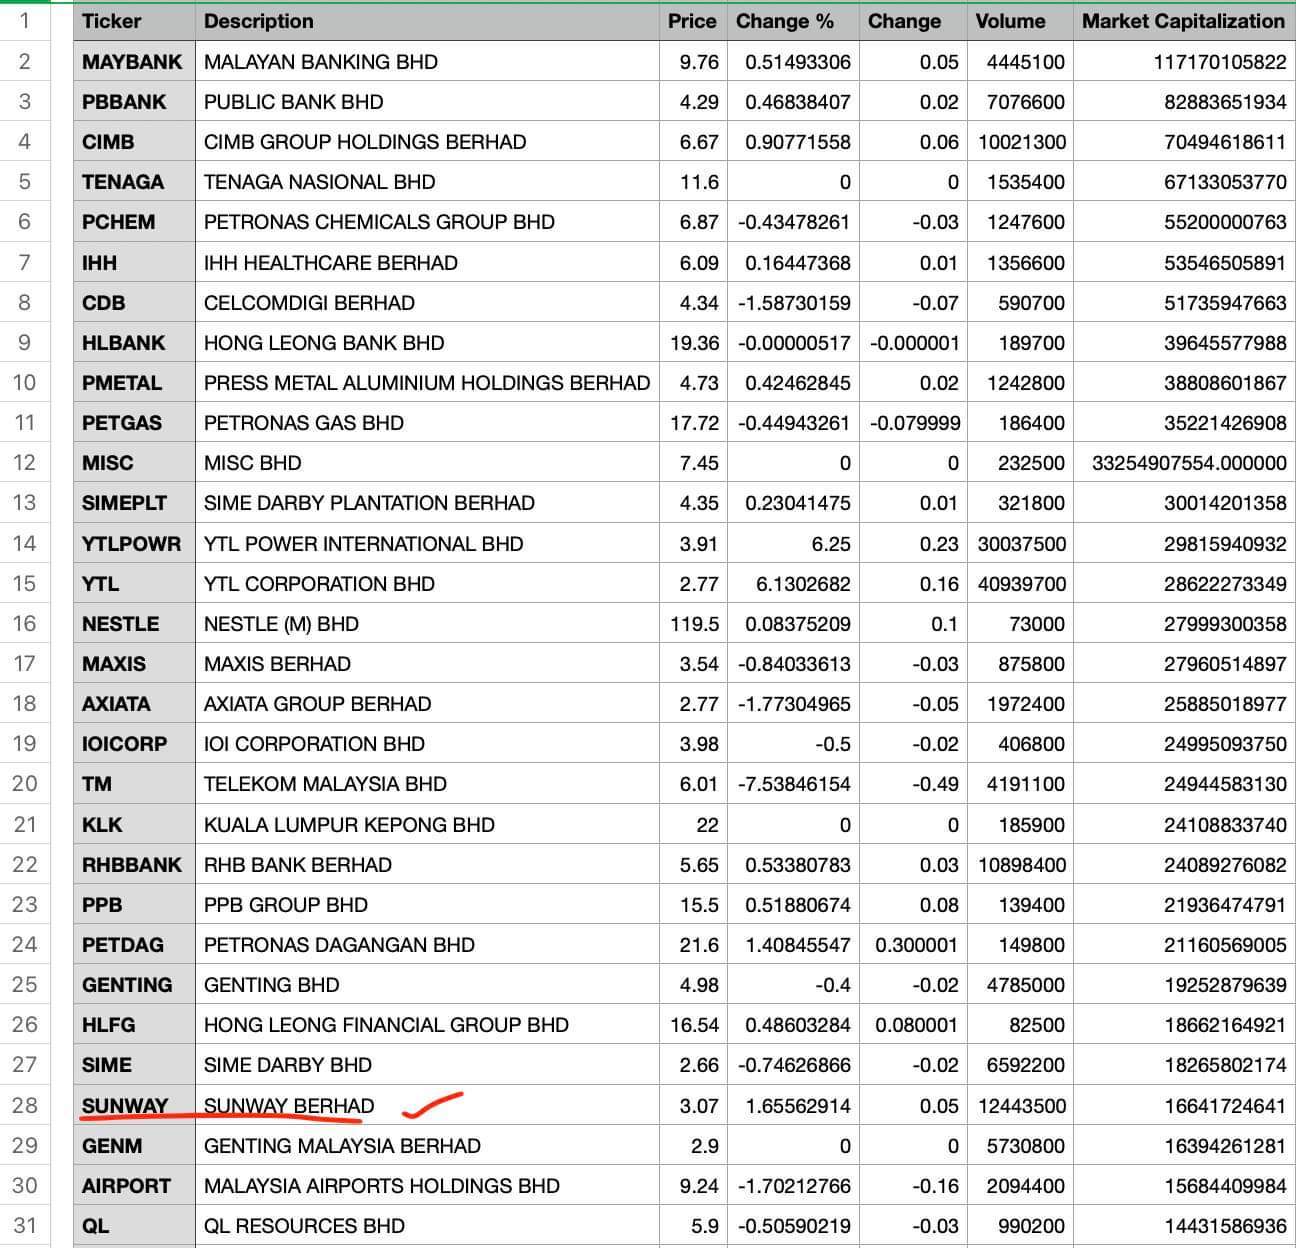This screenshot has height=1248, width=1296.
Task: Select the MAYBANK ticker cell
Action: pyautogui.click(x=134, y=62)
